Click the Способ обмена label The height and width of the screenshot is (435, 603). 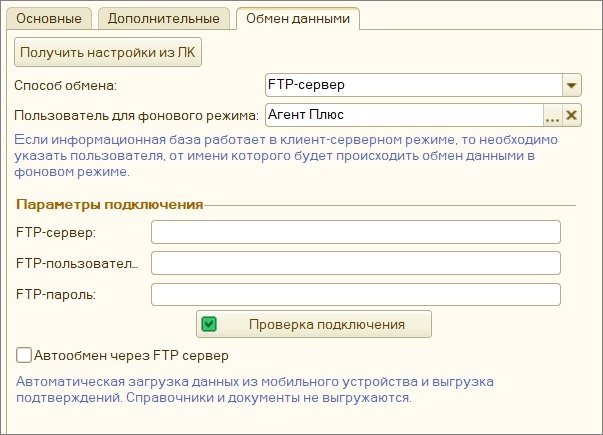click(65, 85)
